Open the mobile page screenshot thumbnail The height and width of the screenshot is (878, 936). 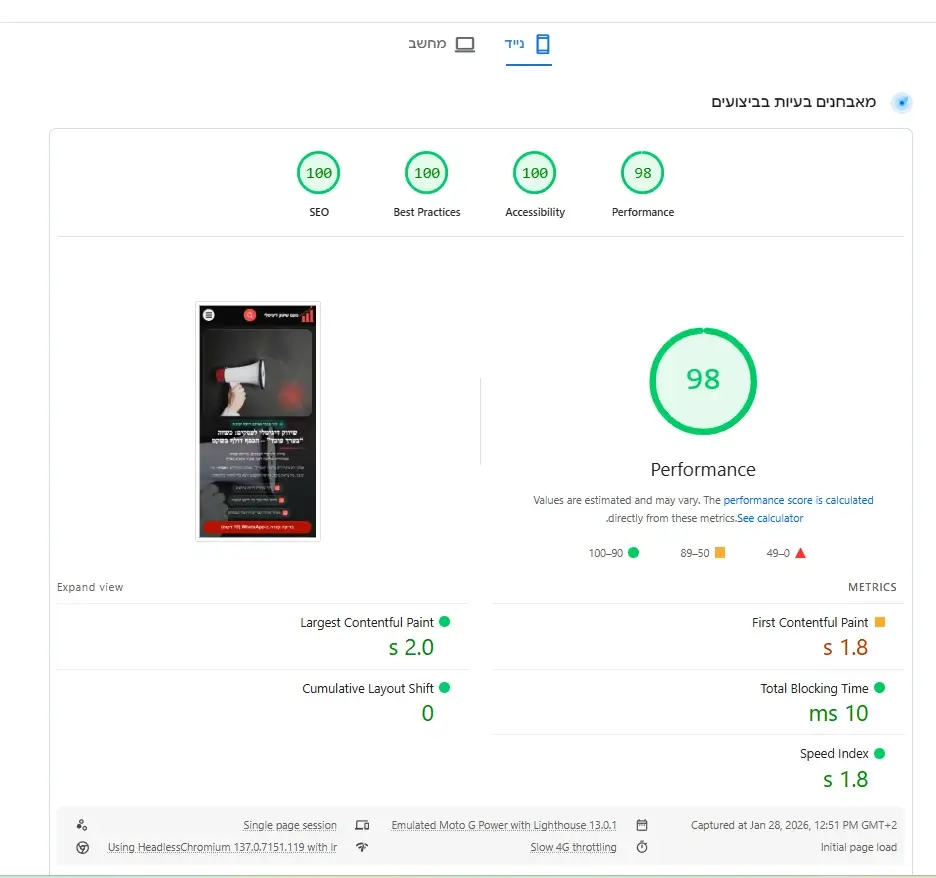point(258,421)
